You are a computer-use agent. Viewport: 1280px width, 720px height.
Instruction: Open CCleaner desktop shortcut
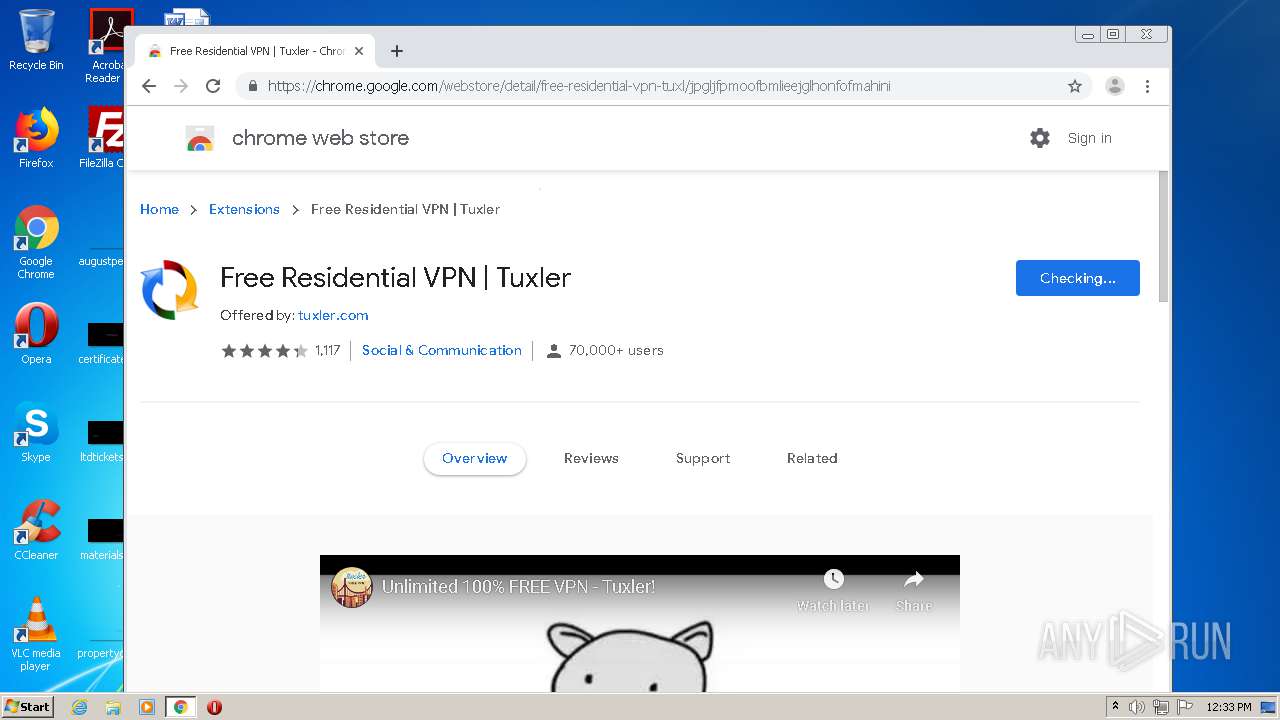(x=36, y=530)
